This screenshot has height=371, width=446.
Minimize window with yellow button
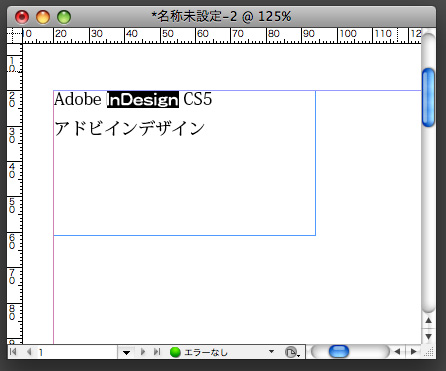pos(43,17)
